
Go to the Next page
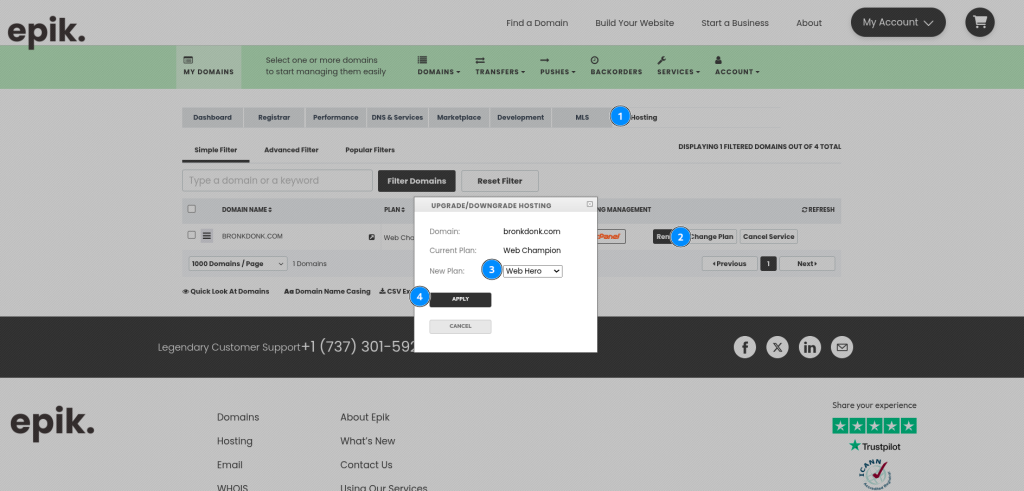click(807, 264)
